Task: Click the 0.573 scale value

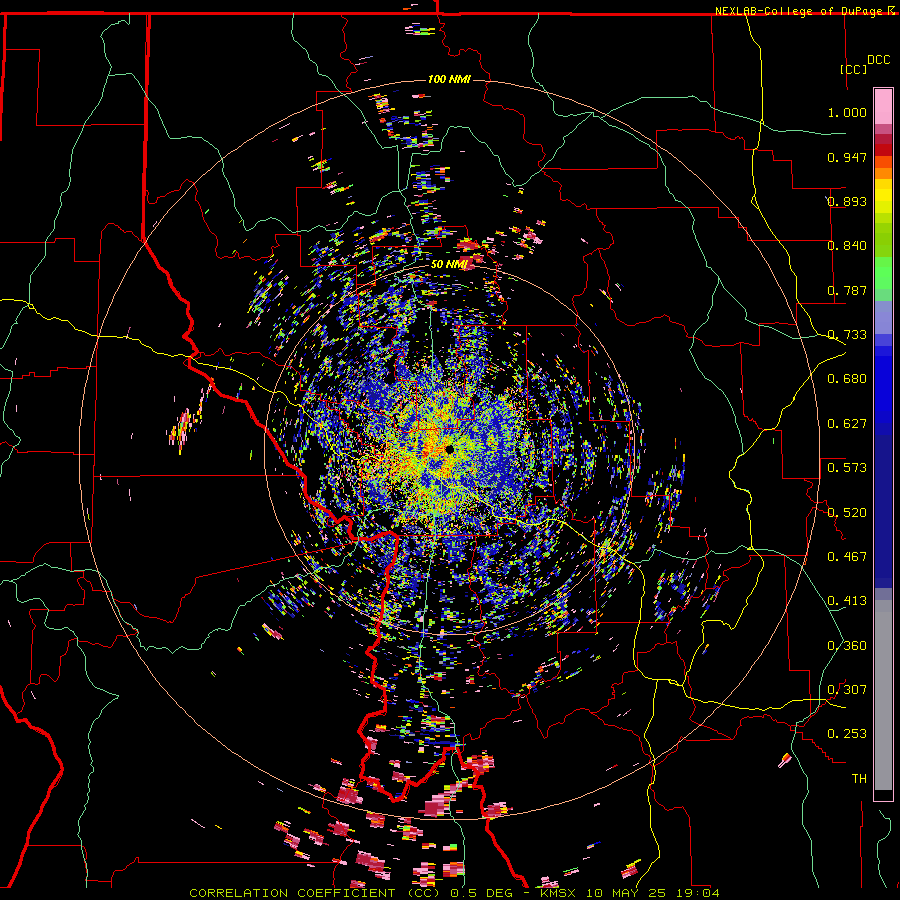Action: pyautogui.click(x=847, y=468)
